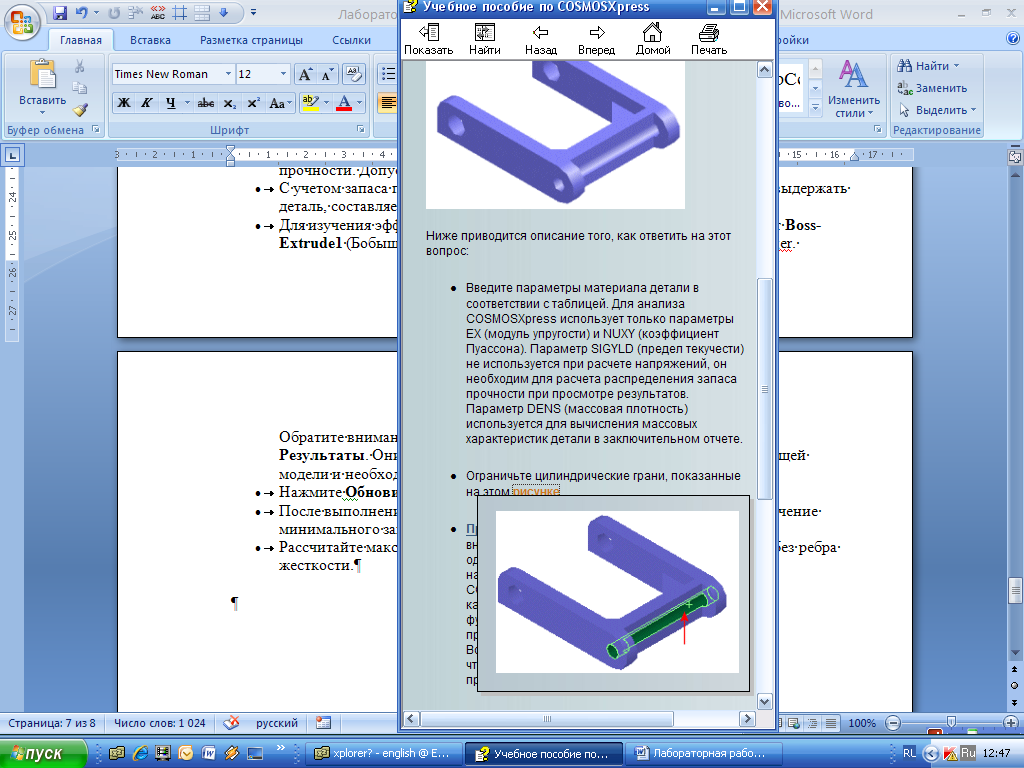This screenshot has height=768, width=1024.
Task: Switch to the Главная ribbon tab
Action: (x=81, y=40)
